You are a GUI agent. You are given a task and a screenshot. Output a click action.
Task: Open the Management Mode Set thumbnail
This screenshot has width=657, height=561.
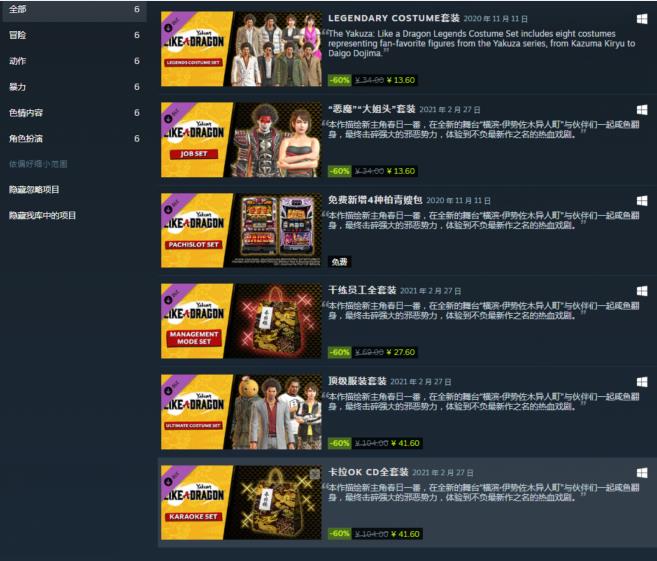(241, 321)
